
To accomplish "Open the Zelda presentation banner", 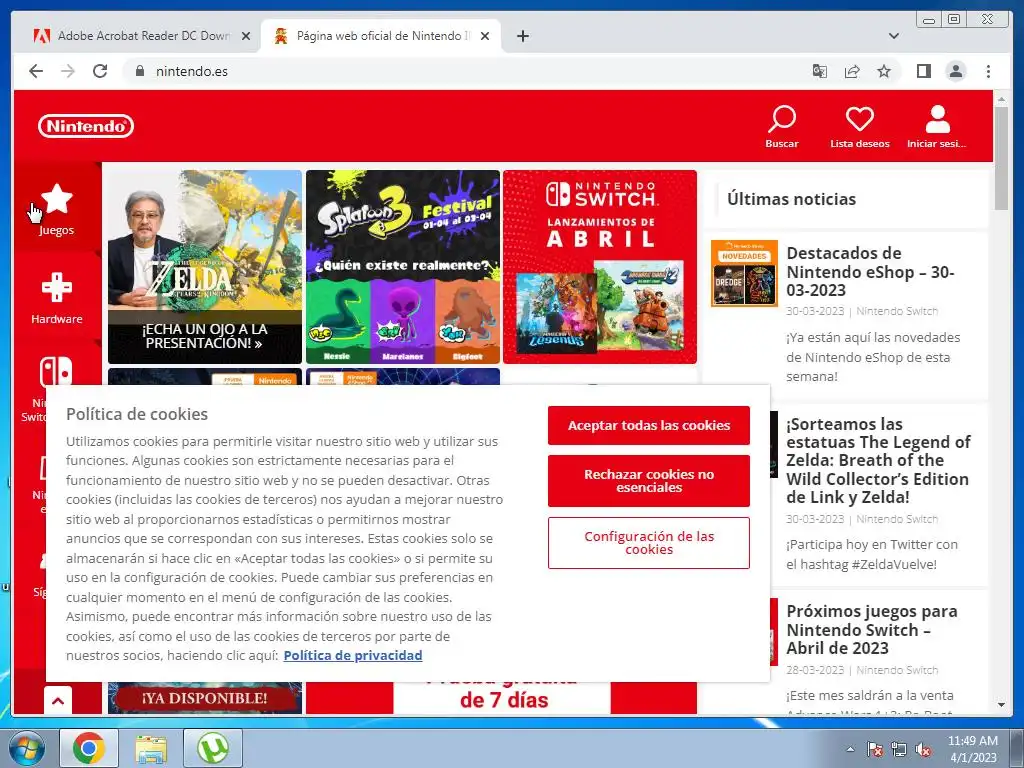I will pyautogui.click(x=205, y=266).
